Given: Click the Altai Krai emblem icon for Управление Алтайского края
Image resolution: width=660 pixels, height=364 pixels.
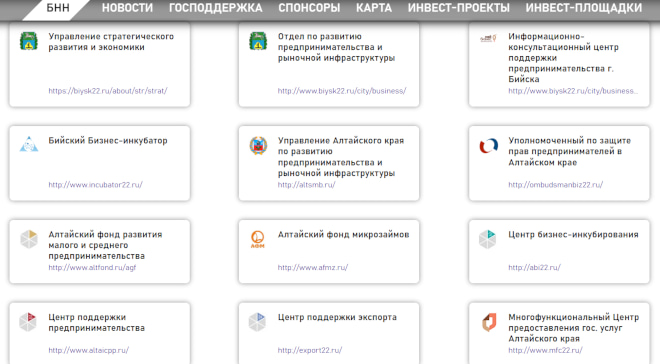Looking at the screenshot, I should (258, 145).
